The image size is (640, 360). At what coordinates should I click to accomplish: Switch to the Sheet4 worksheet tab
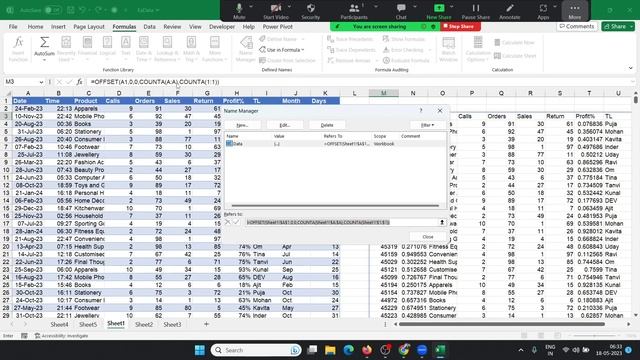pos(59,324)
